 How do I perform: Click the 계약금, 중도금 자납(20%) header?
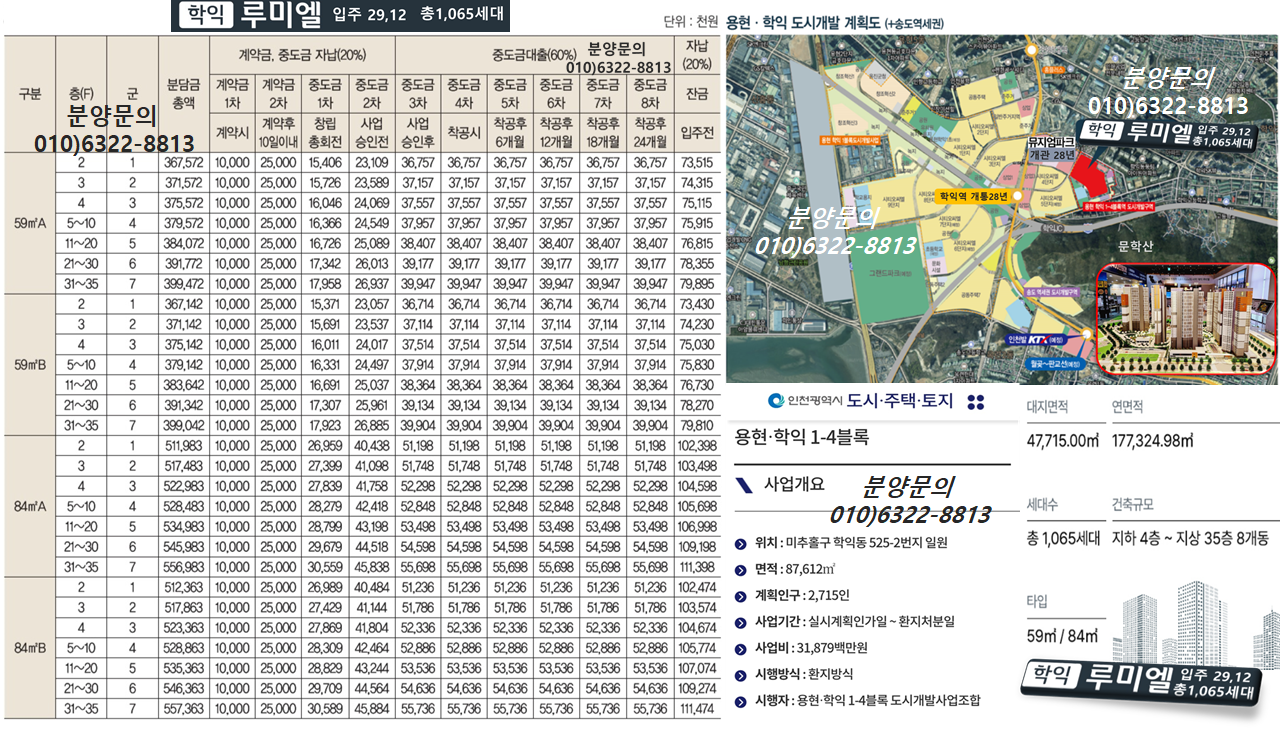303,53
